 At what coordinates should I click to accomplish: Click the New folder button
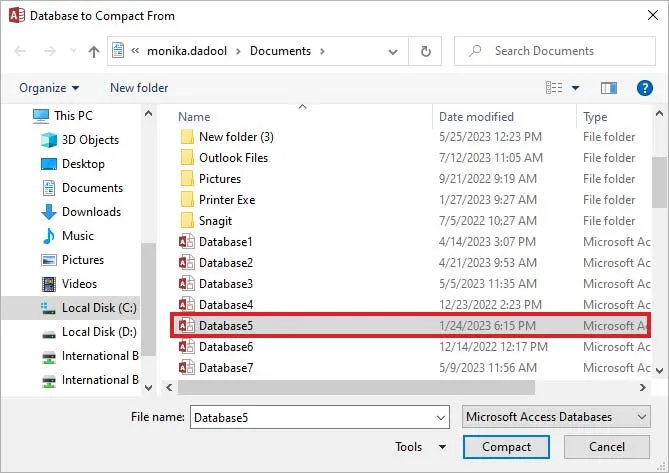pyautogui.click(x=139, y=88)
